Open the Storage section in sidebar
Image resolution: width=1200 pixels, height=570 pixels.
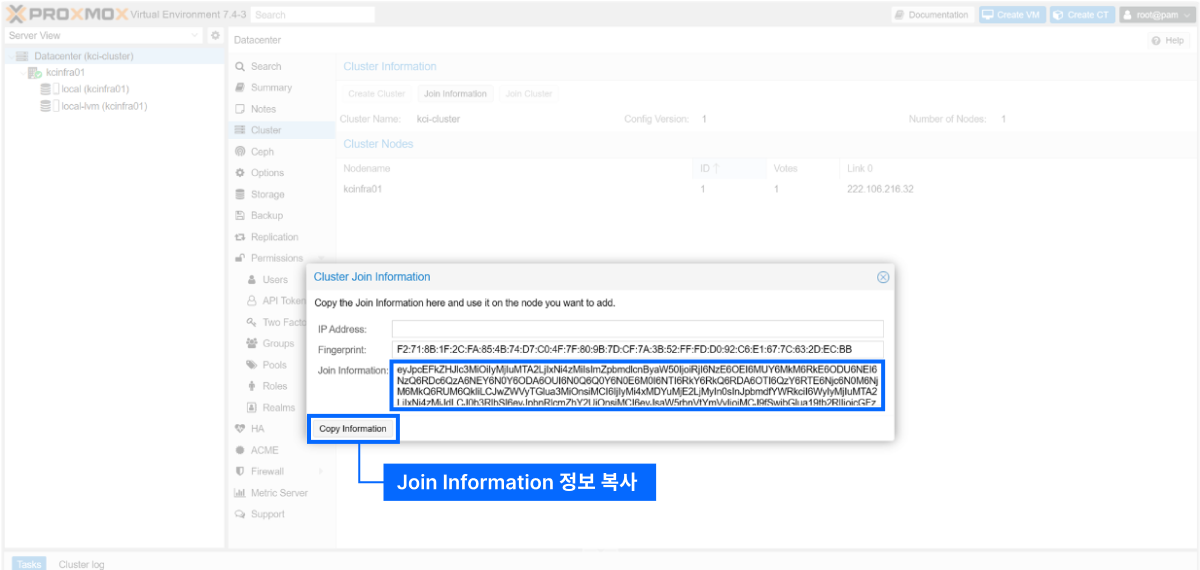[x=267, y=194]
